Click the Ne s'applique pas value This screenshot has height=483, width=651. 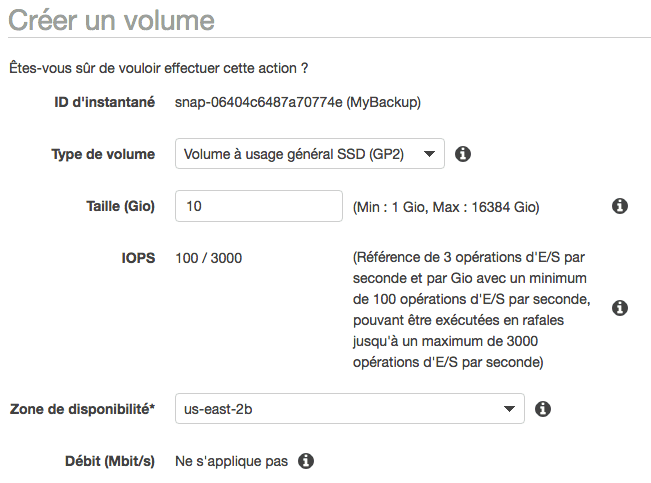coord(231,461)
